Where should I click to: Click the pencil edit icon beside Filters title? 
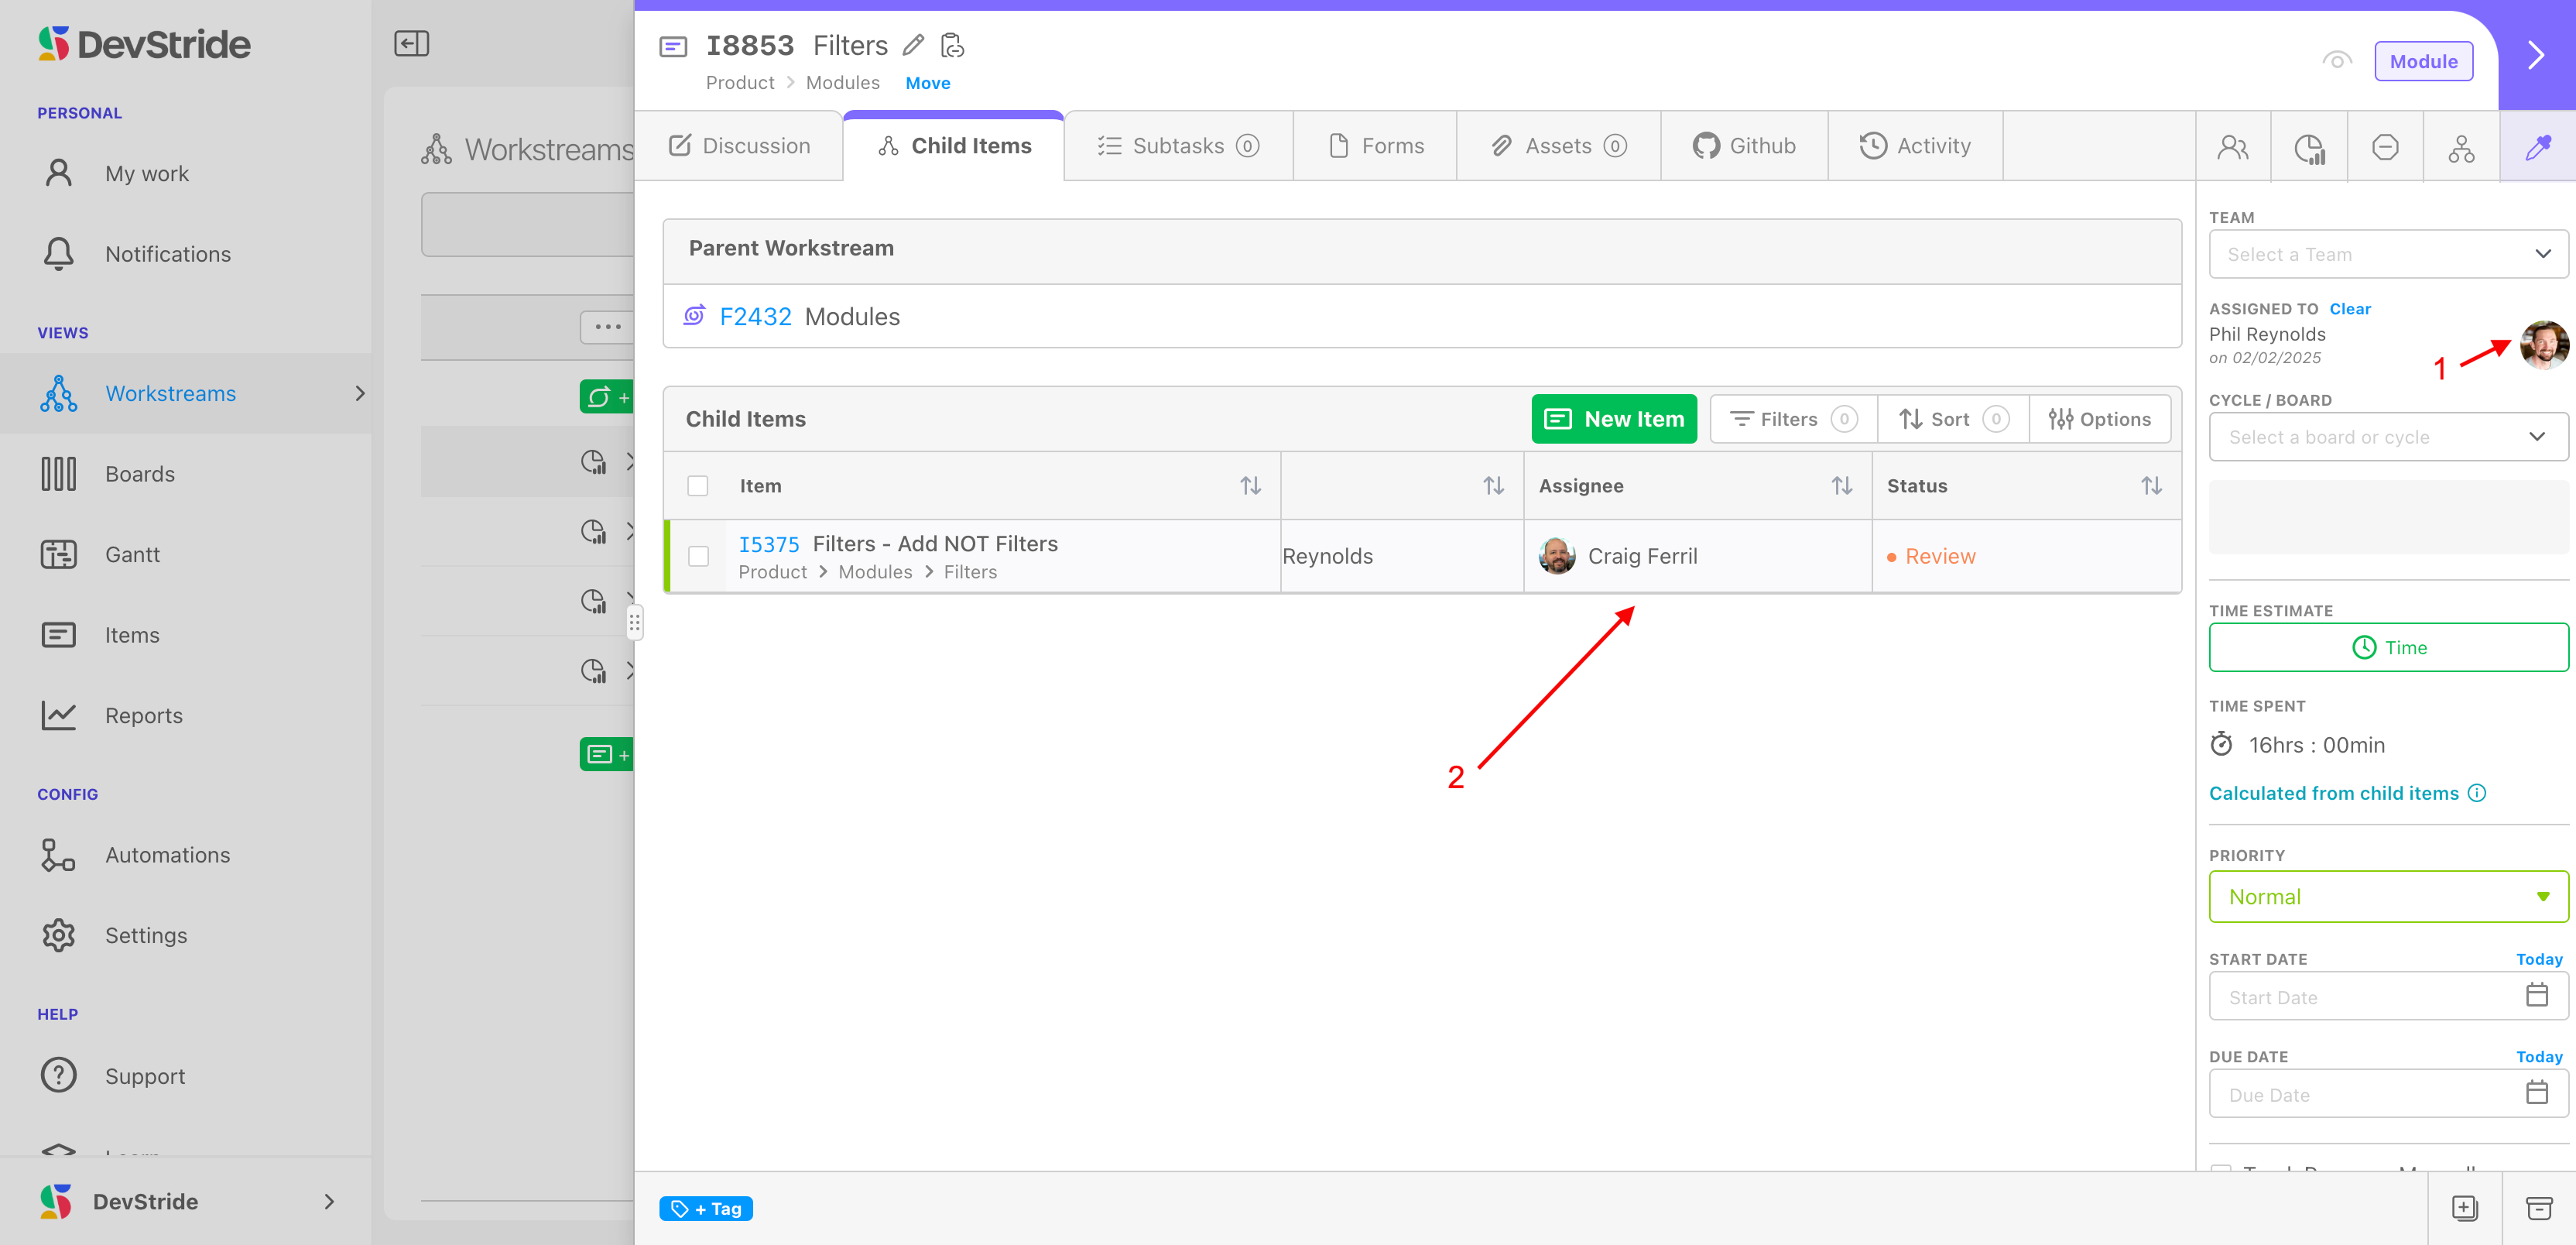click(912, 46)
